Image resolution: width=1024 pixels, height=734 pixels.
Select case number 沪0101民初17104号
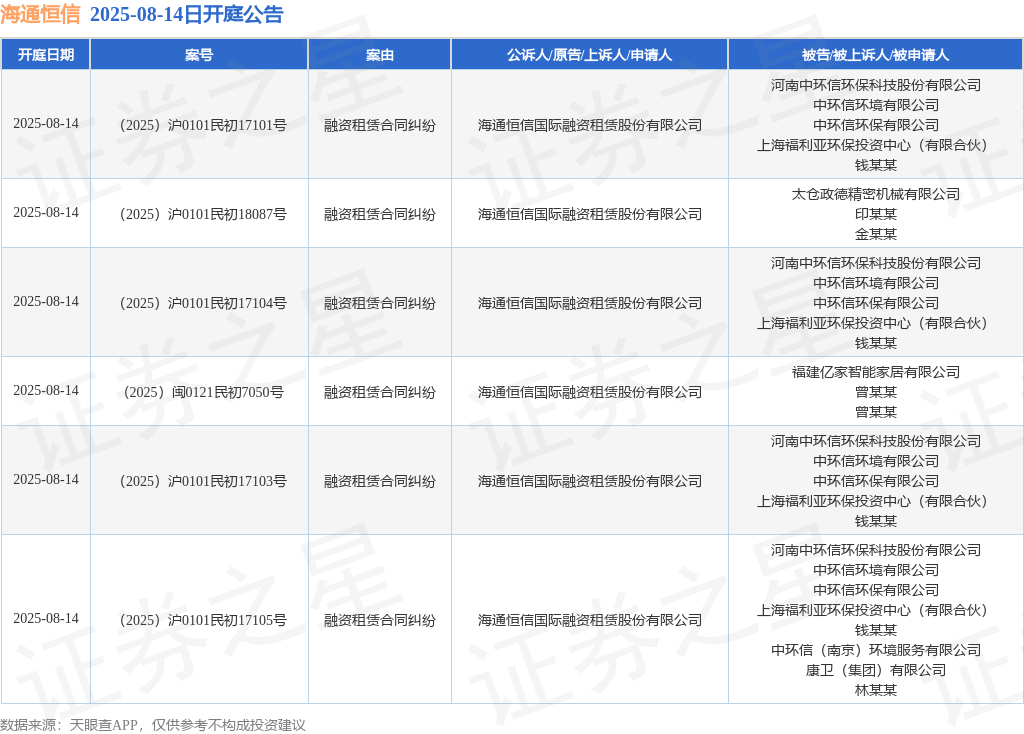tap(203, 303)
